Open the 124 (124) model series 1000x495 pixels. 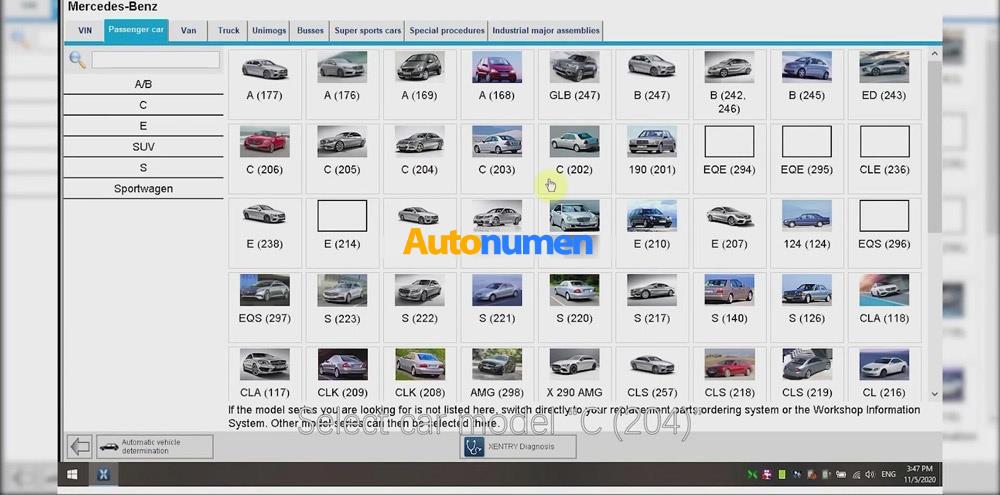(807, 232)
